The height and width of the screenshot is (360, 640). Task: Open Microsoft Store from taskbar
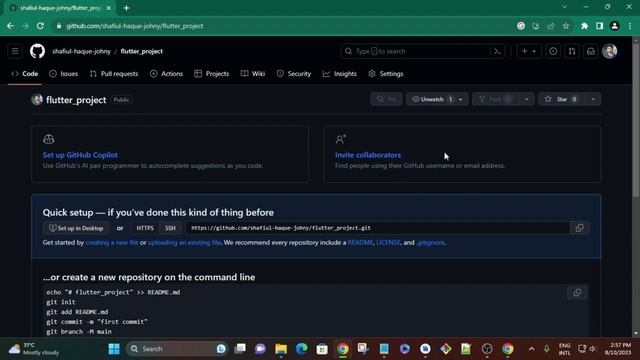point(322,349)
